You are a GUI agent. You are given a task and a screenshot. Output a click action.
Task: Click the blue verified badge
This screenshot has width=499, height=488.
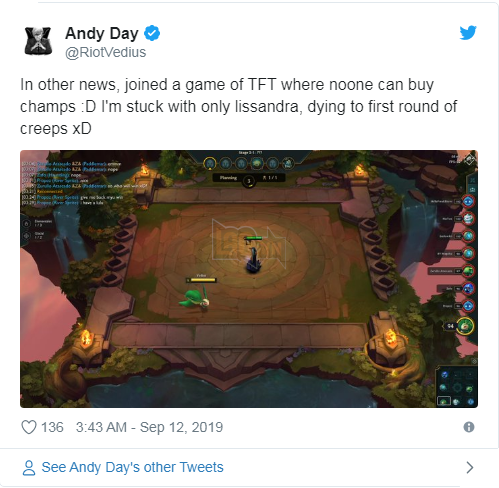tap(152, 33)
